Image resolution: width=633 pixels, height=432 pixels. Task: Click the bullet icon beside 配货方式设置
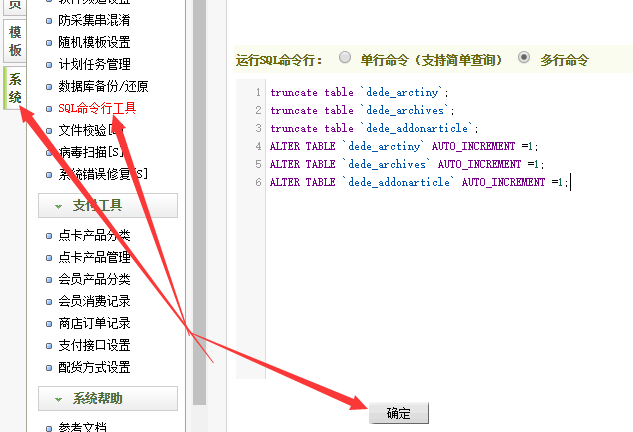49,368
